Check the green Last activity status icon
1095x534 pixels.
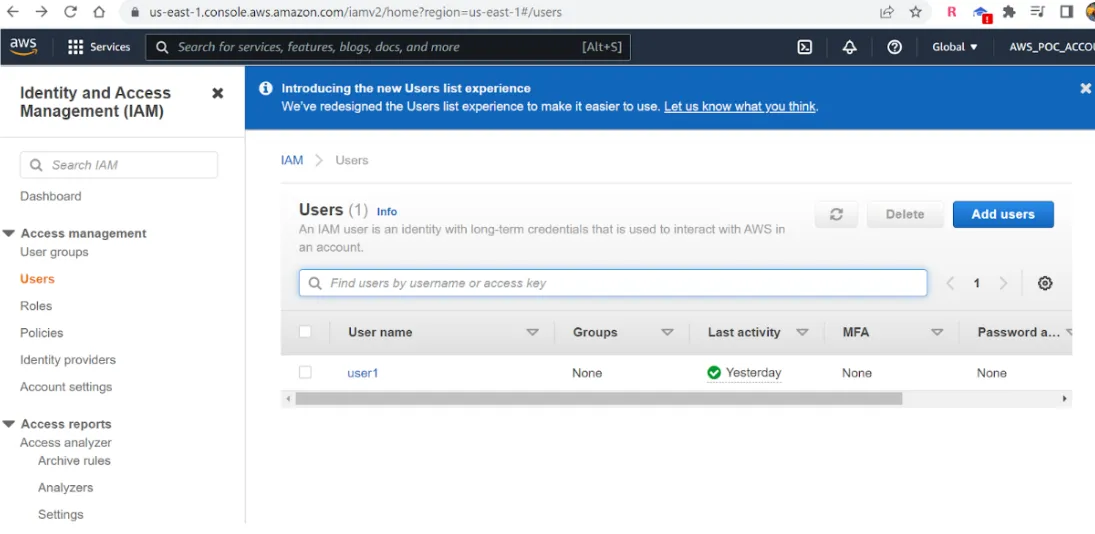pos(714,373)
